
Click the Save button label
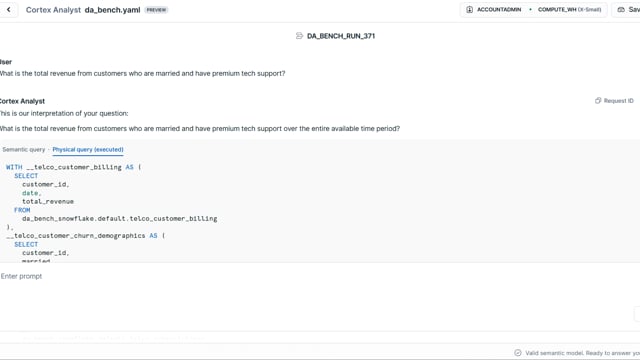(634, 9)
